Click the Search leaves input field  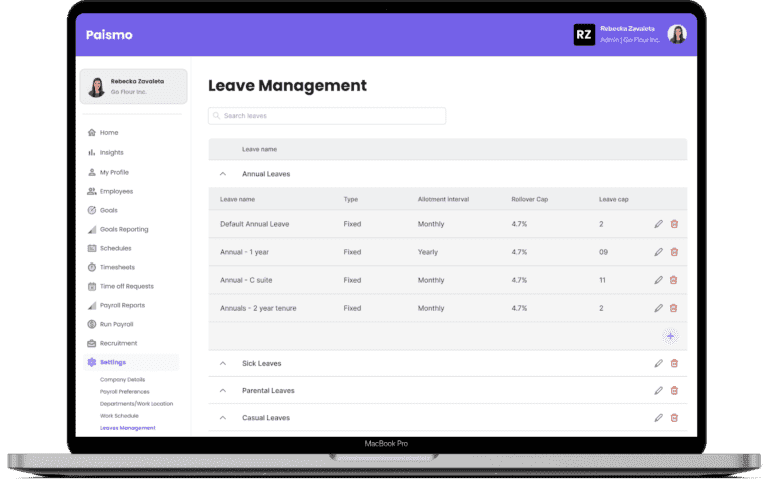pyautogui.click(x=327, y=116)
